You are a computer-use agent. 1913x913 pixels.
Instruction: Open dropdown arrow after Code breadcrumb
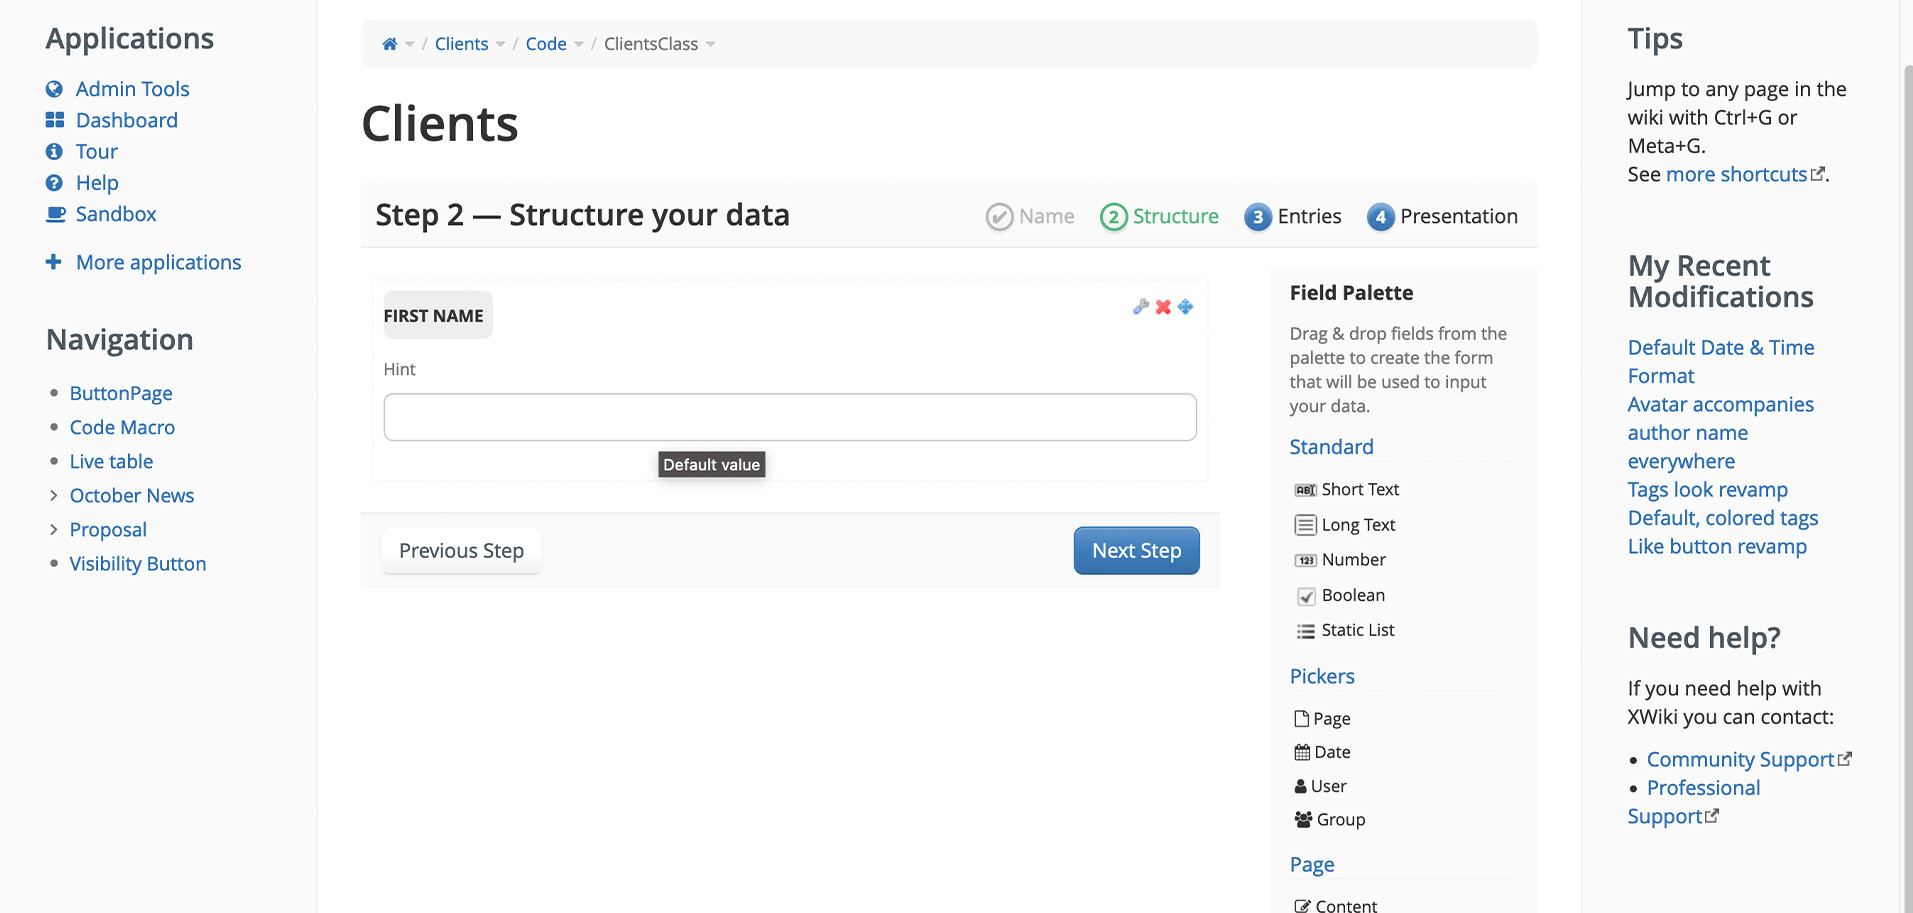point(578,44)
